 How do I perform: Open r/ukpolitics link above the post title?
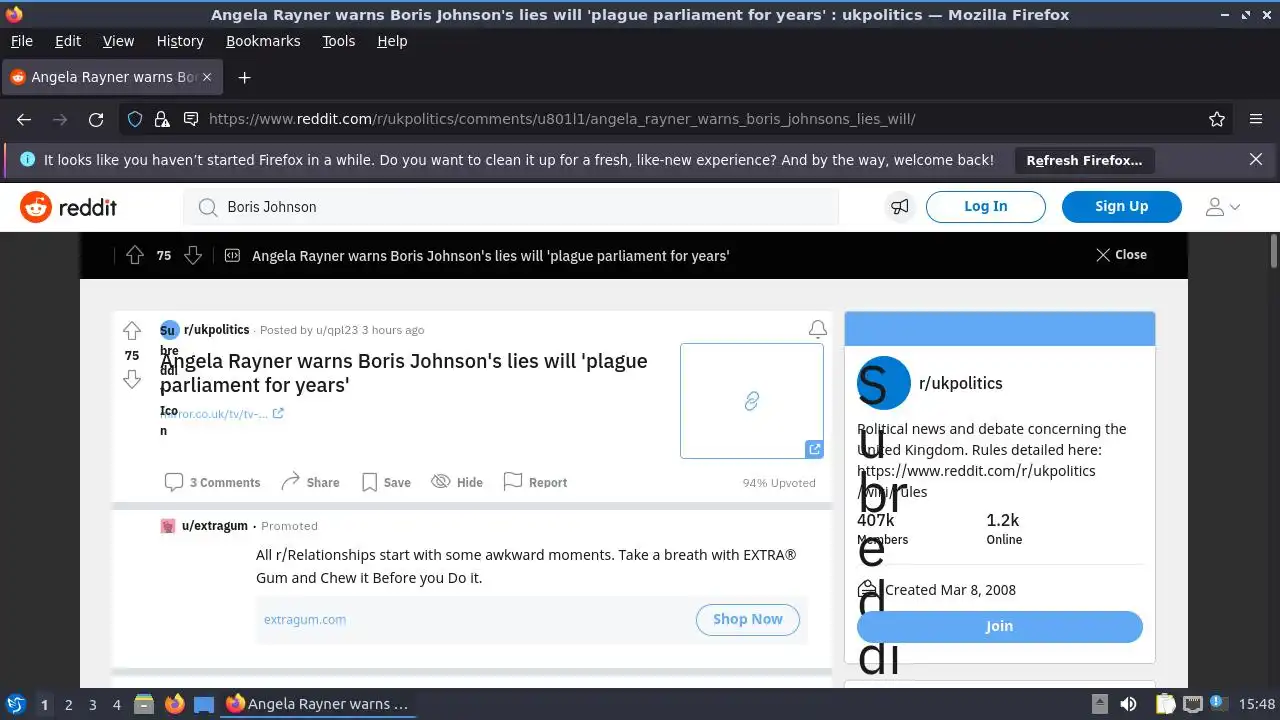216,329
